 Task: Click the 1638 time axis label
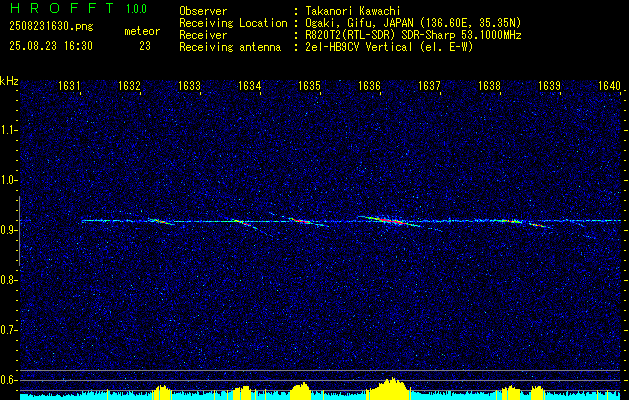pos(489,86)
